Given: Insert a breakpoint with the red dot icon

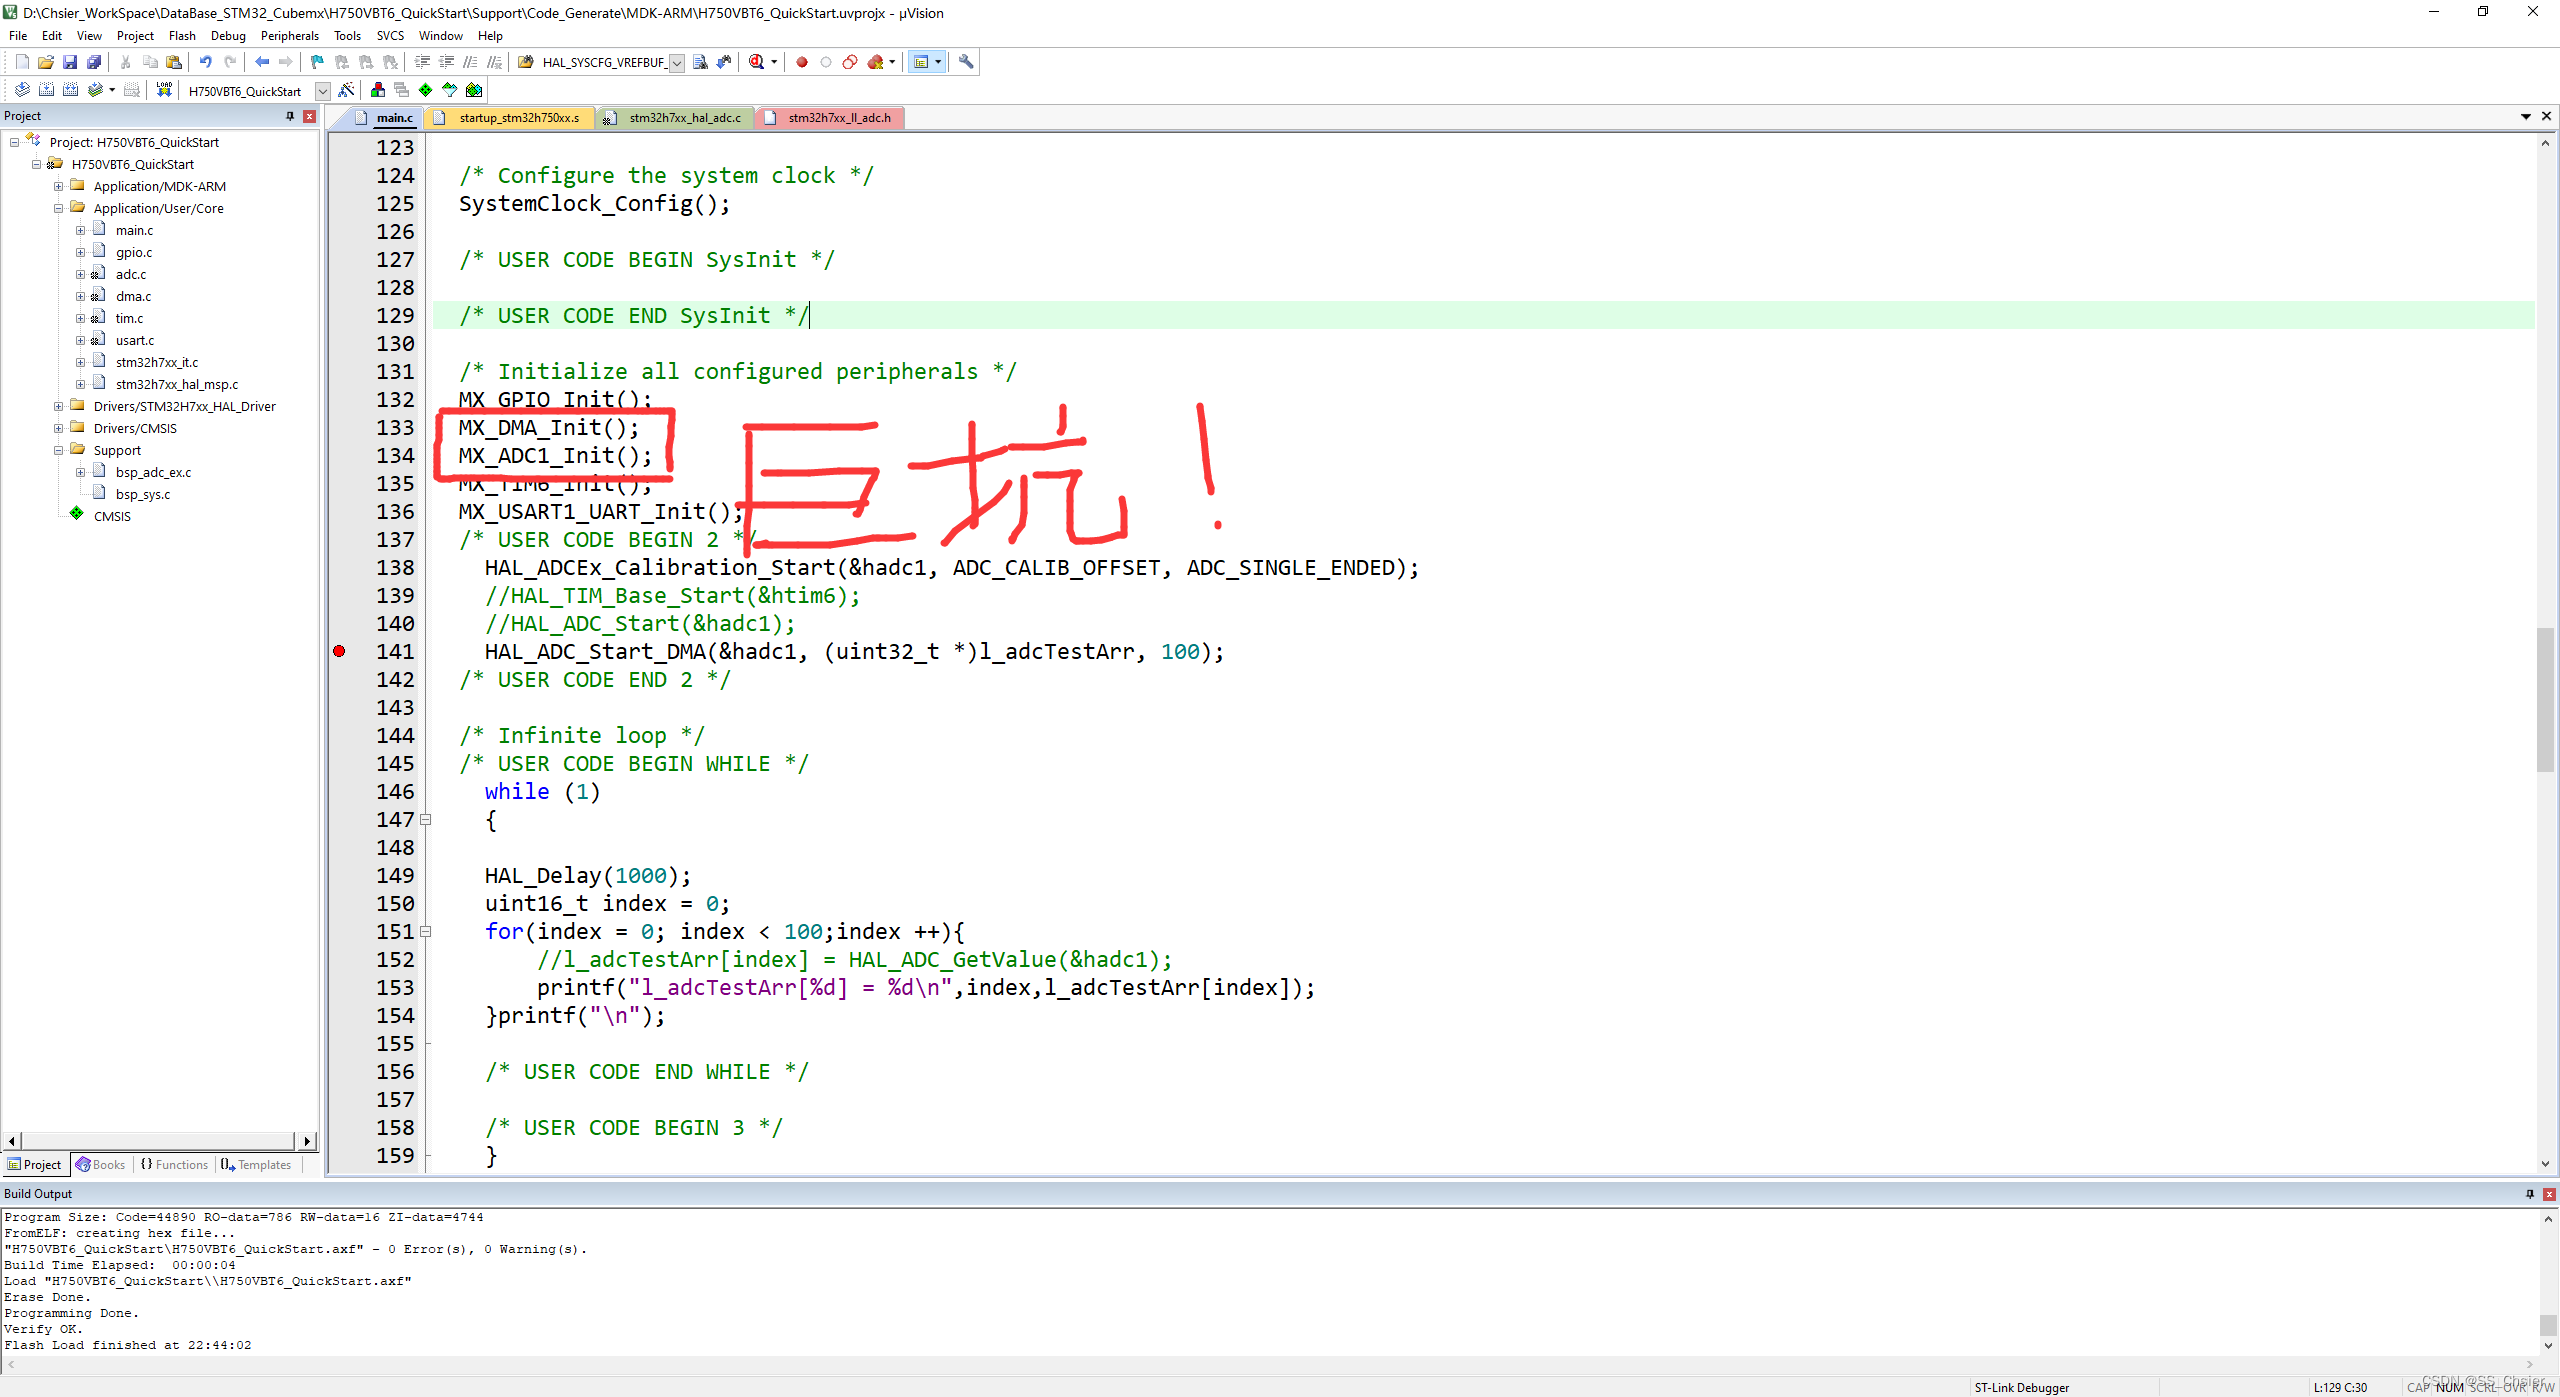Looking at the screenshot, I should pos(801,62).
